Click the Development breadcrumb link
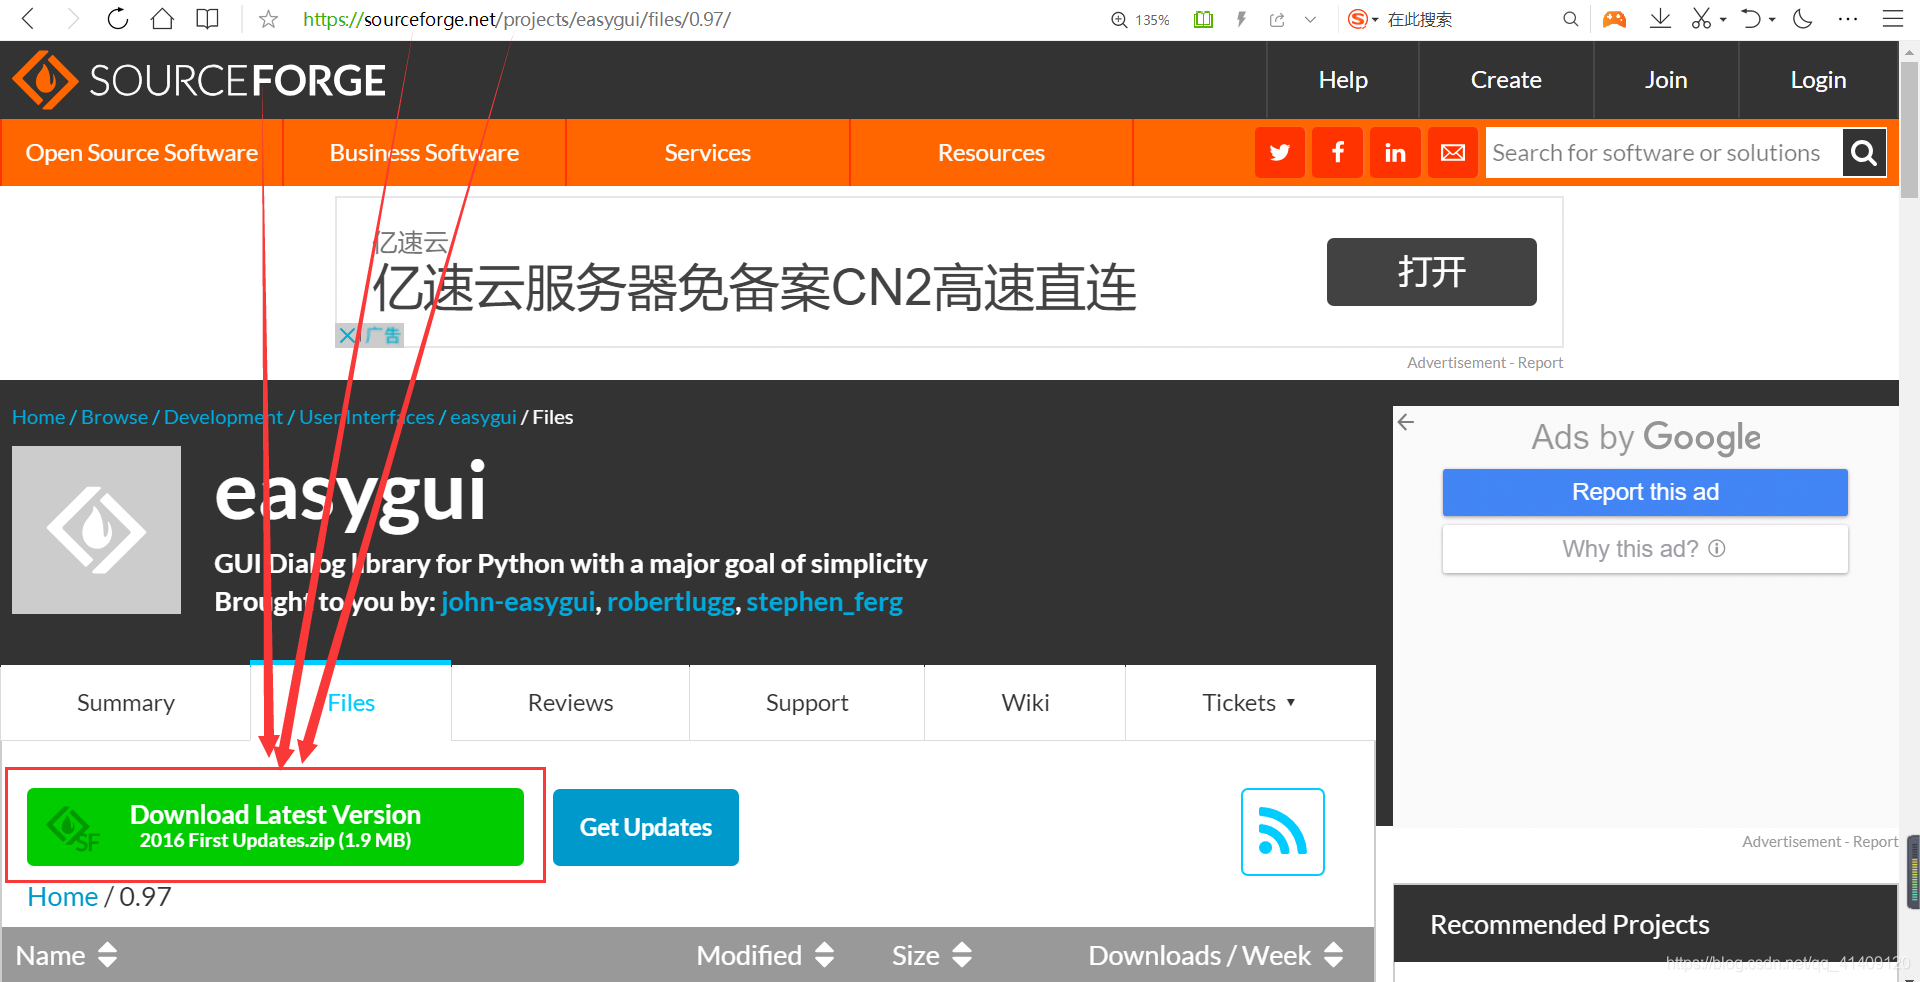Screen dimensions: 1920x982 click(223, 417)
